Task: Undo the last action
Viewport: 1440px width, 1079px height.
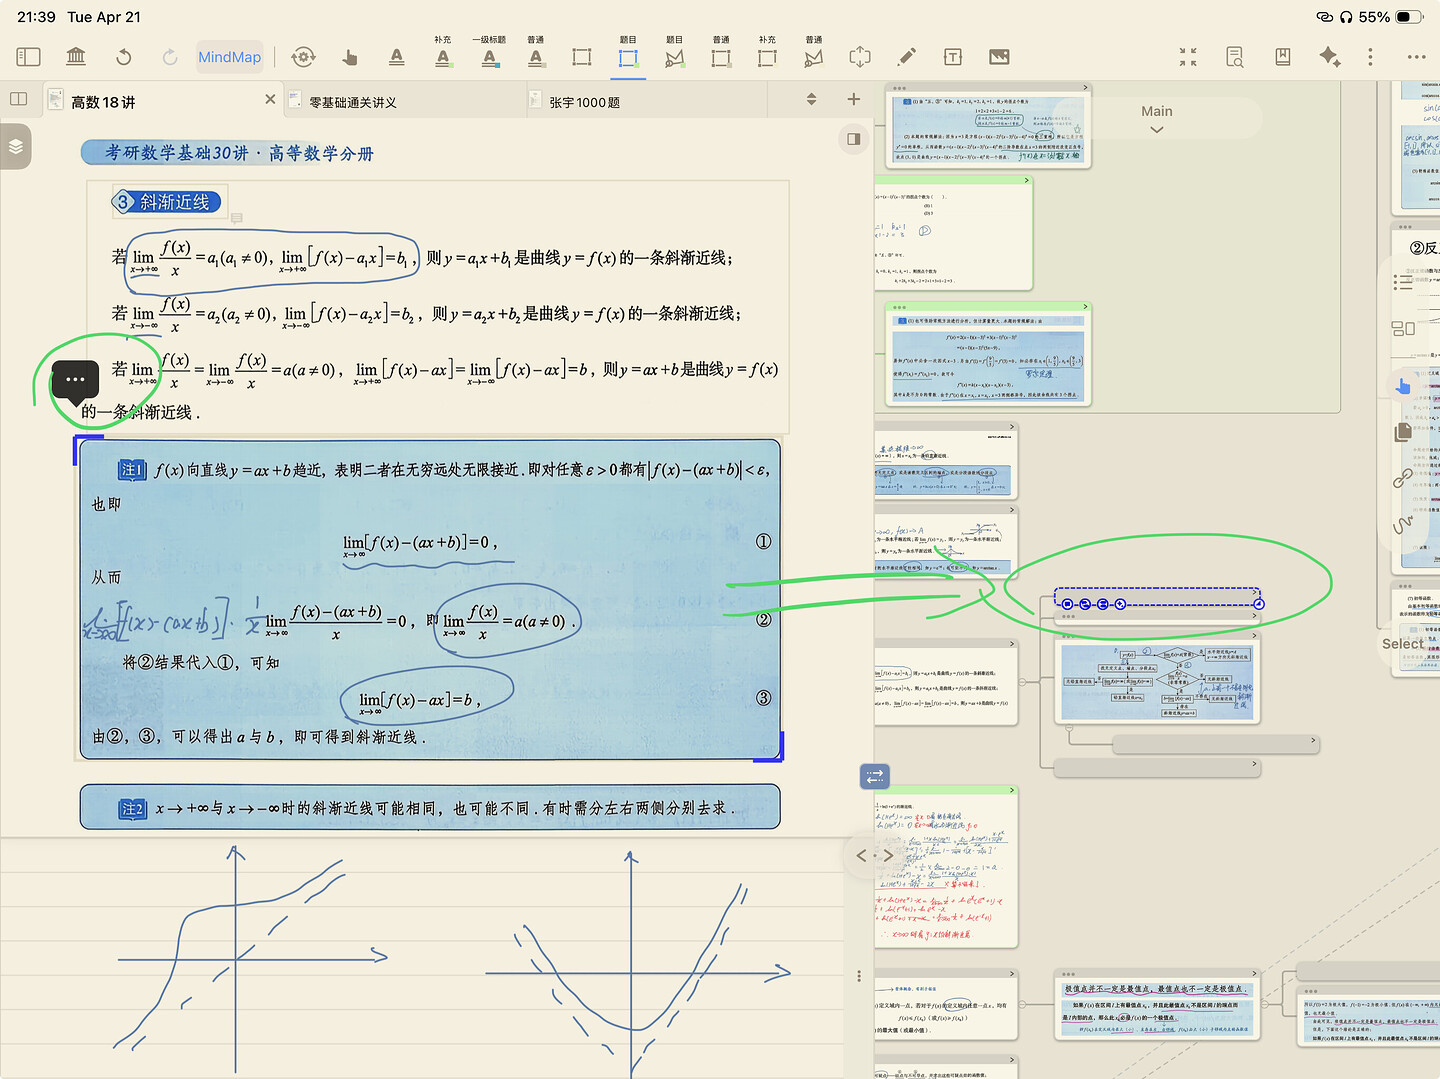Action: pyautogui.click(x=124, y=57)
